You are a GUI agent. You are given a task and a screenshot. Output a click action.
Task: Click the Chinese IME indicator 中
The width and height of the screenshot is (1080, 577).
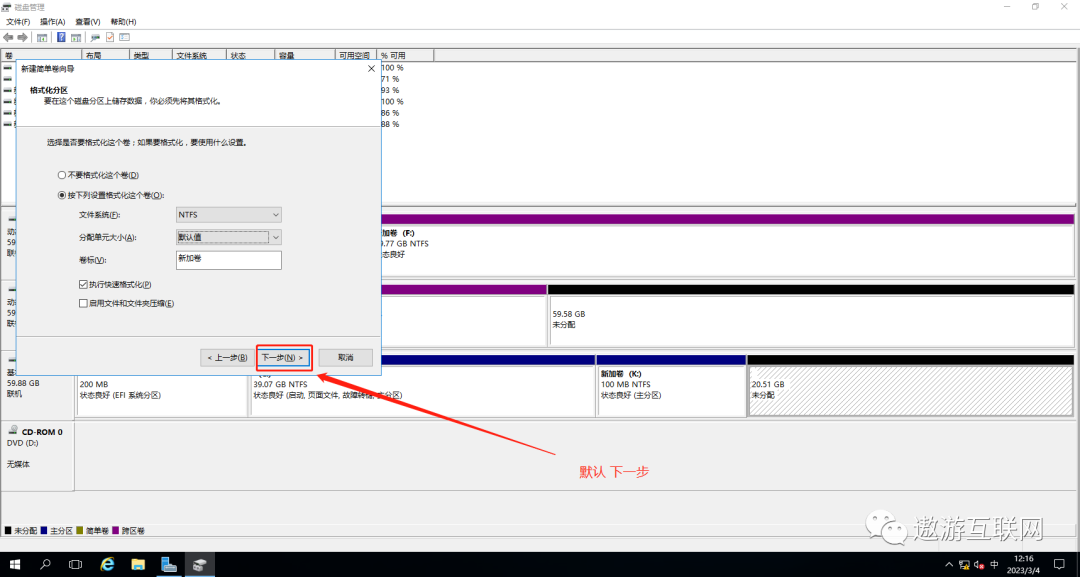click(994, 565)
